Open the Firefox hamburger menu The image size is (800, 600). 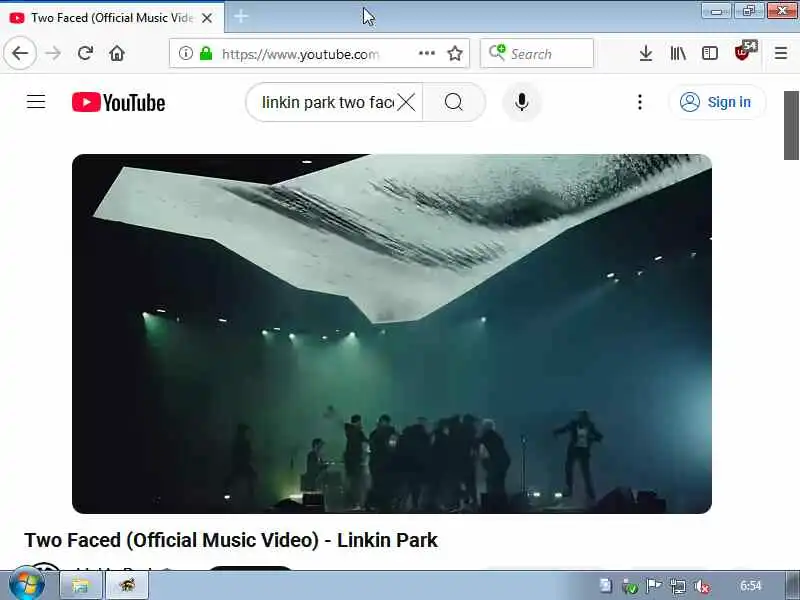[781, 53]
